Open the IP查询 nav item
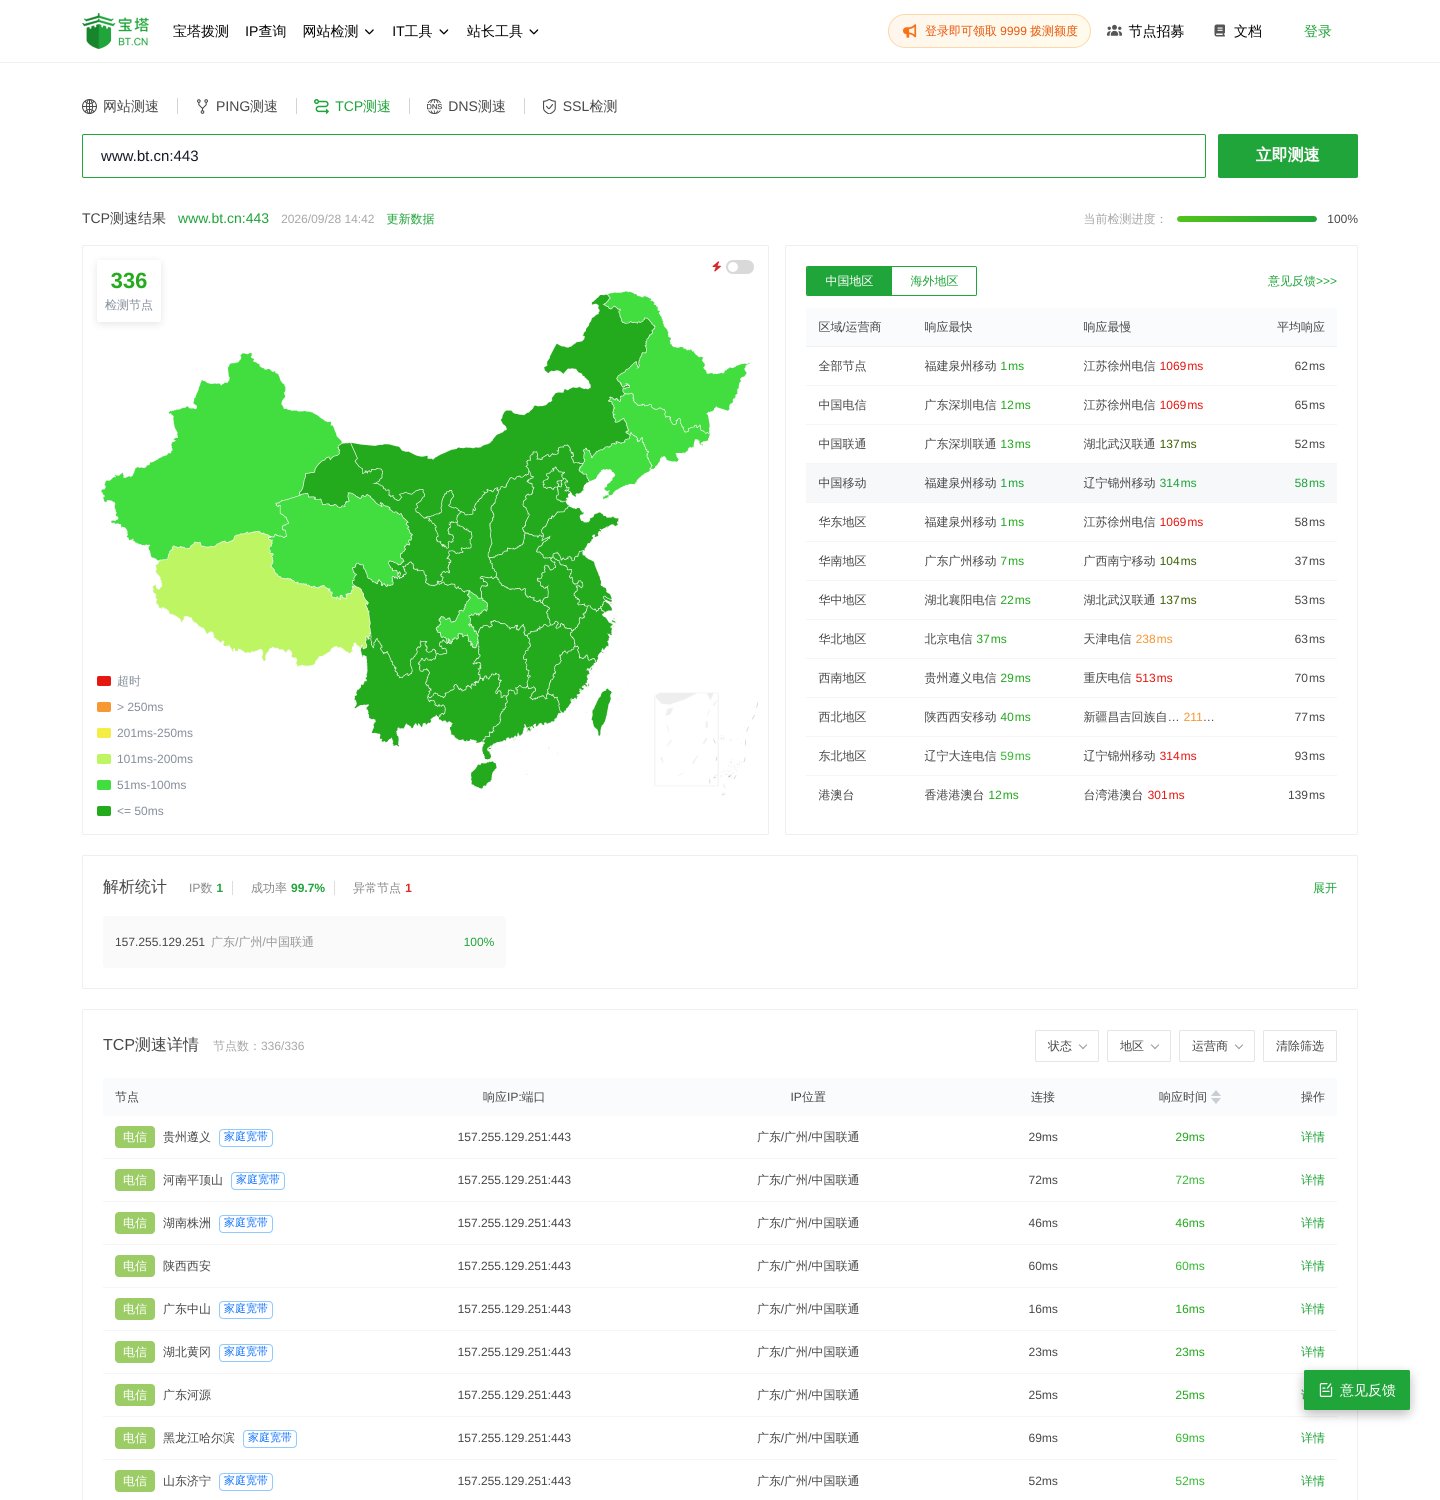Screen dimensions: 1440x1500 click(x=266, y=32)
